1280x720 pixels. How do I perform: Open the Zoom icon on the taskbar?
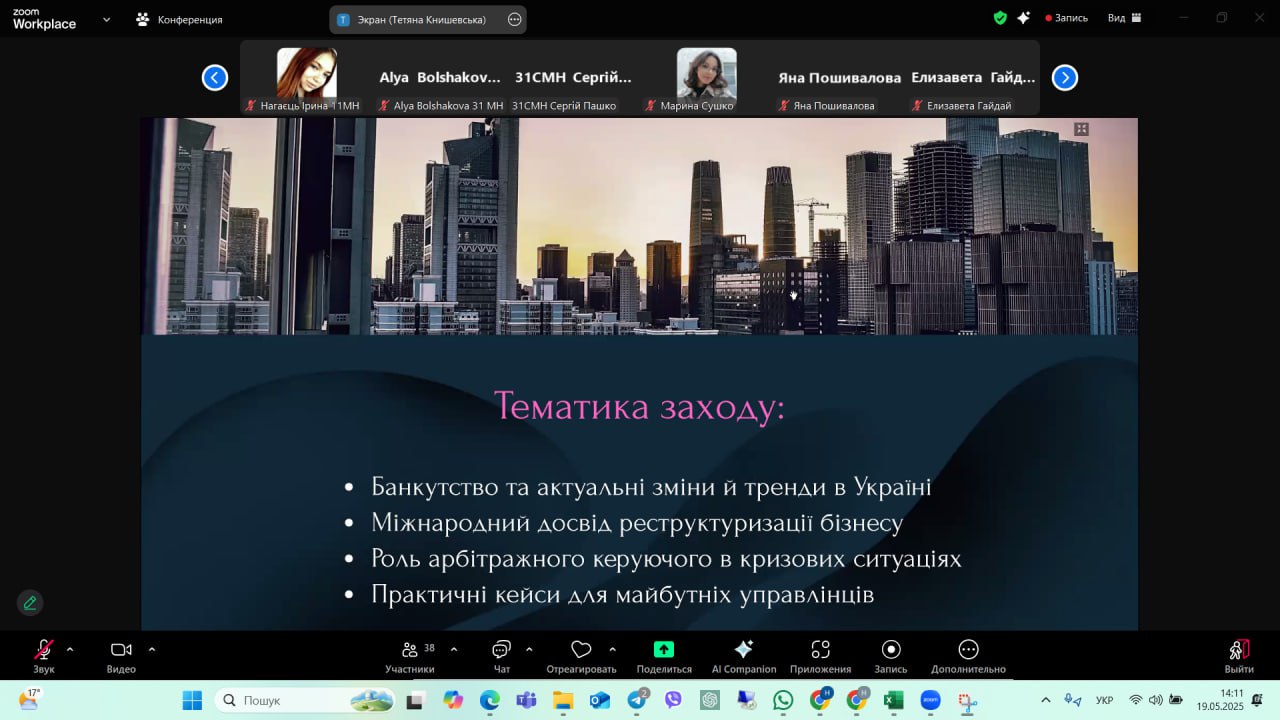coord(930,701)
